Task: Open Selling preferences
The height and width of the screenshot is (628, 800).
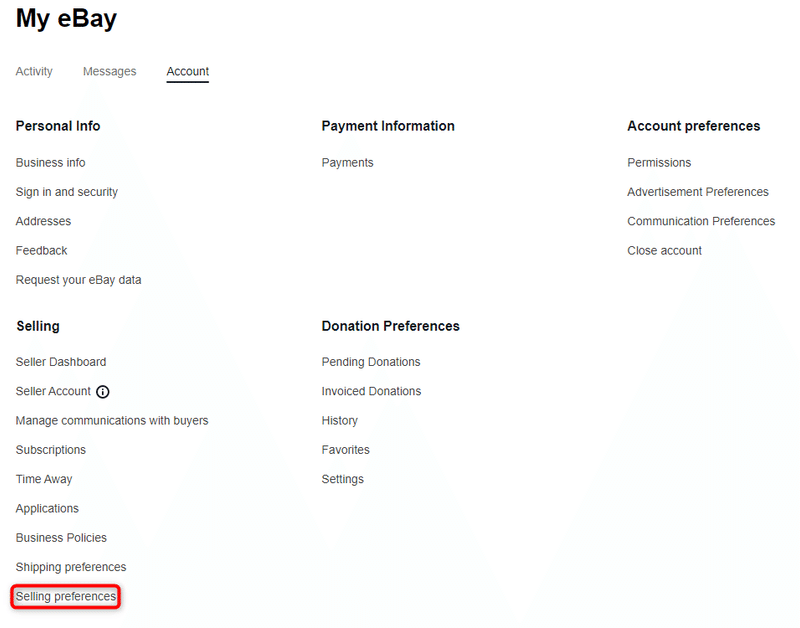Action: tap(66, 596)
